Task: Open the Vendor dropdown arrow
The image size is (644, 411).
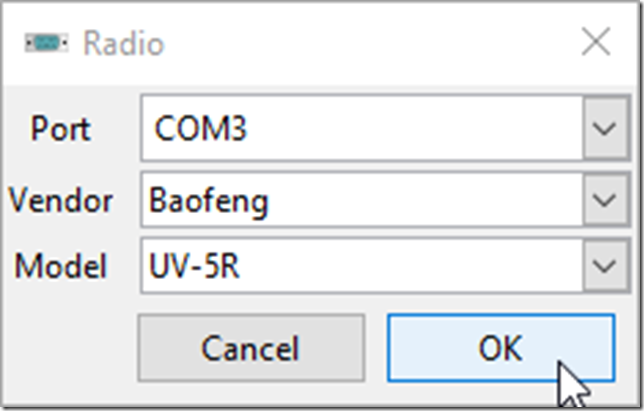Action: click(601, 200)
